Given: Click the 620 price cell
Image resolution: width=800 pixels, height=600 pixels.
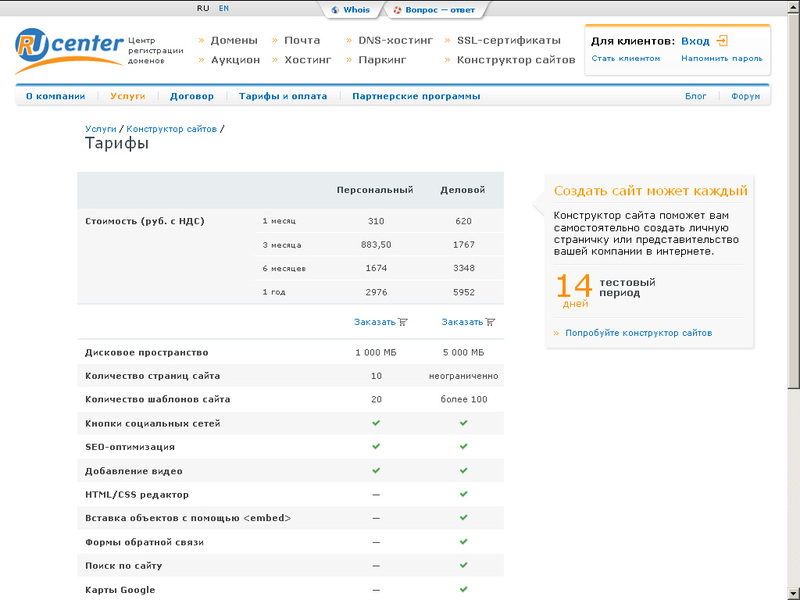Looking at the screenshot, I should click(463, 221).
